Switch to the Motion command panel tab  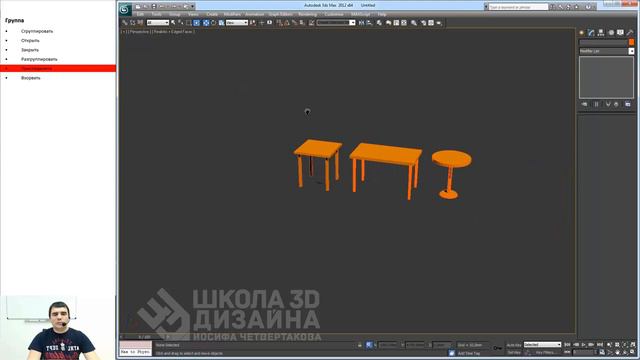click(x=611, y=33)
